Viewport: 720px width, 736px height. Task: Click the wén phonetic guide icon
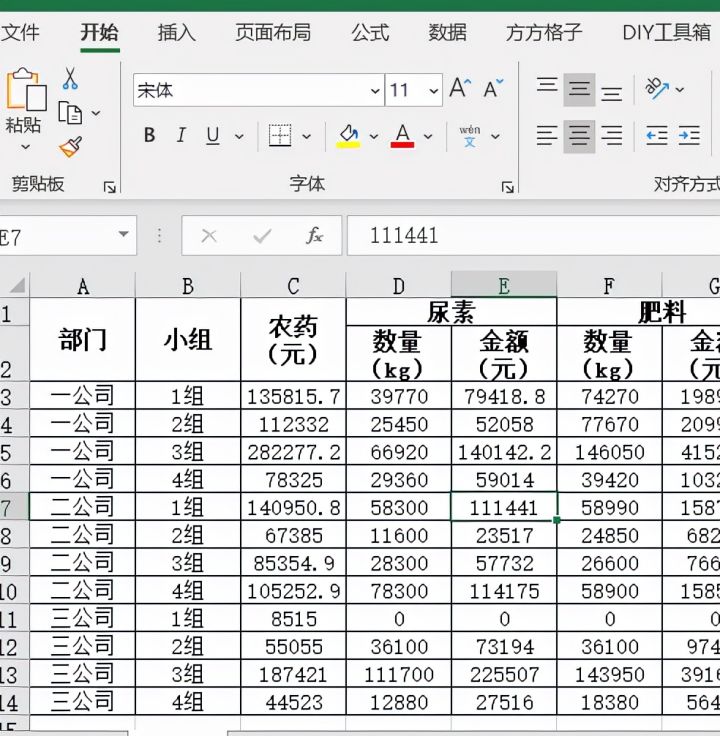point(469,136)
